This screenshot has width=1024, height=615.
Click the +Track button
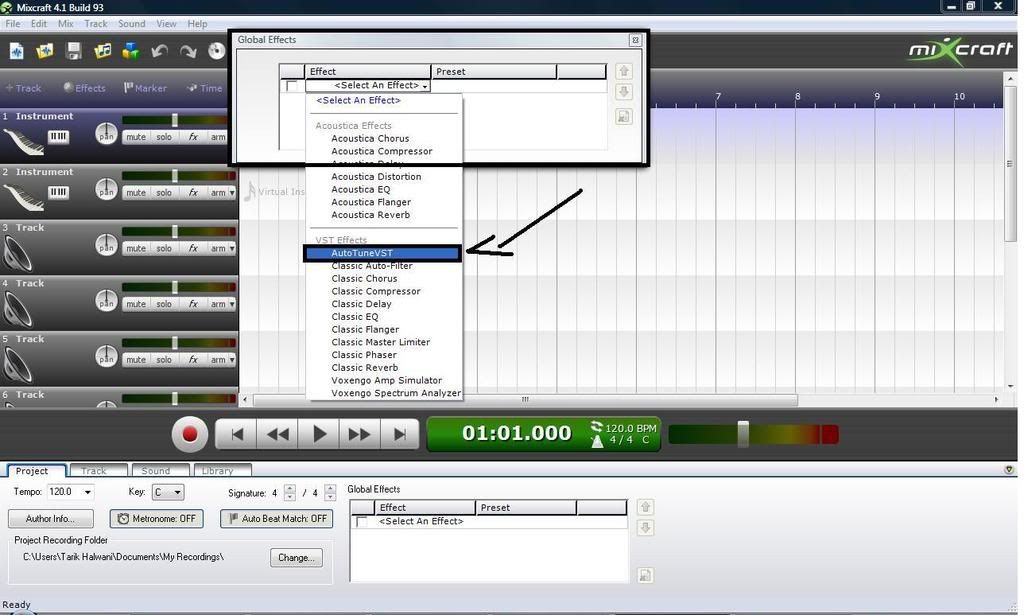23,88
